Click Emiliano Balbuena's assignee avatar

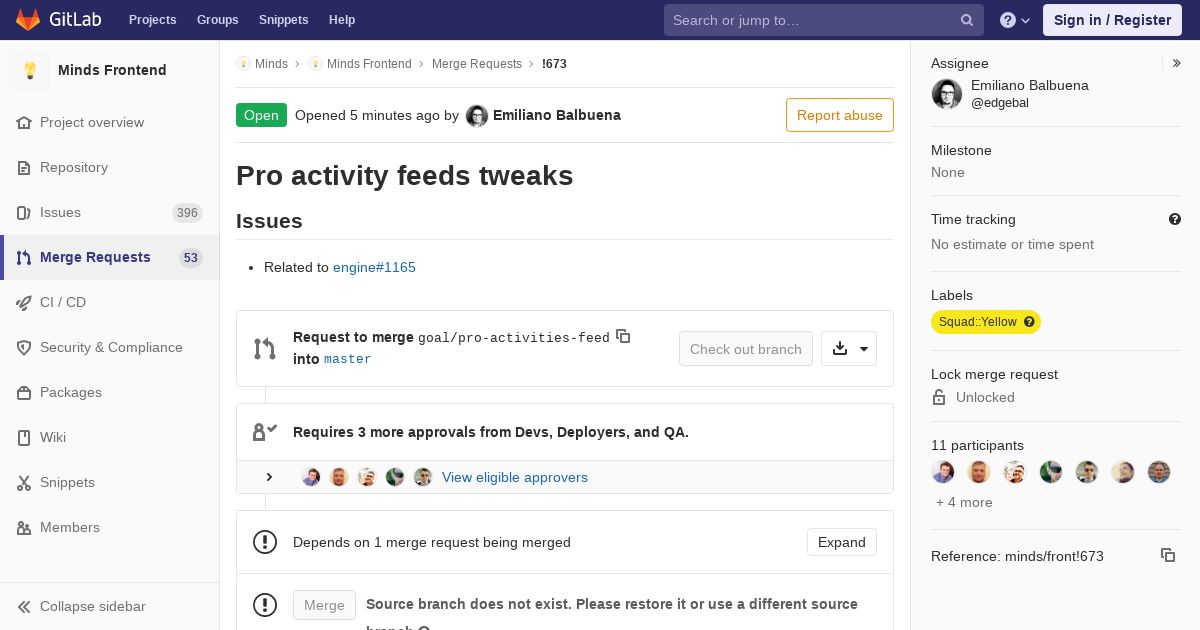[947, 94]
